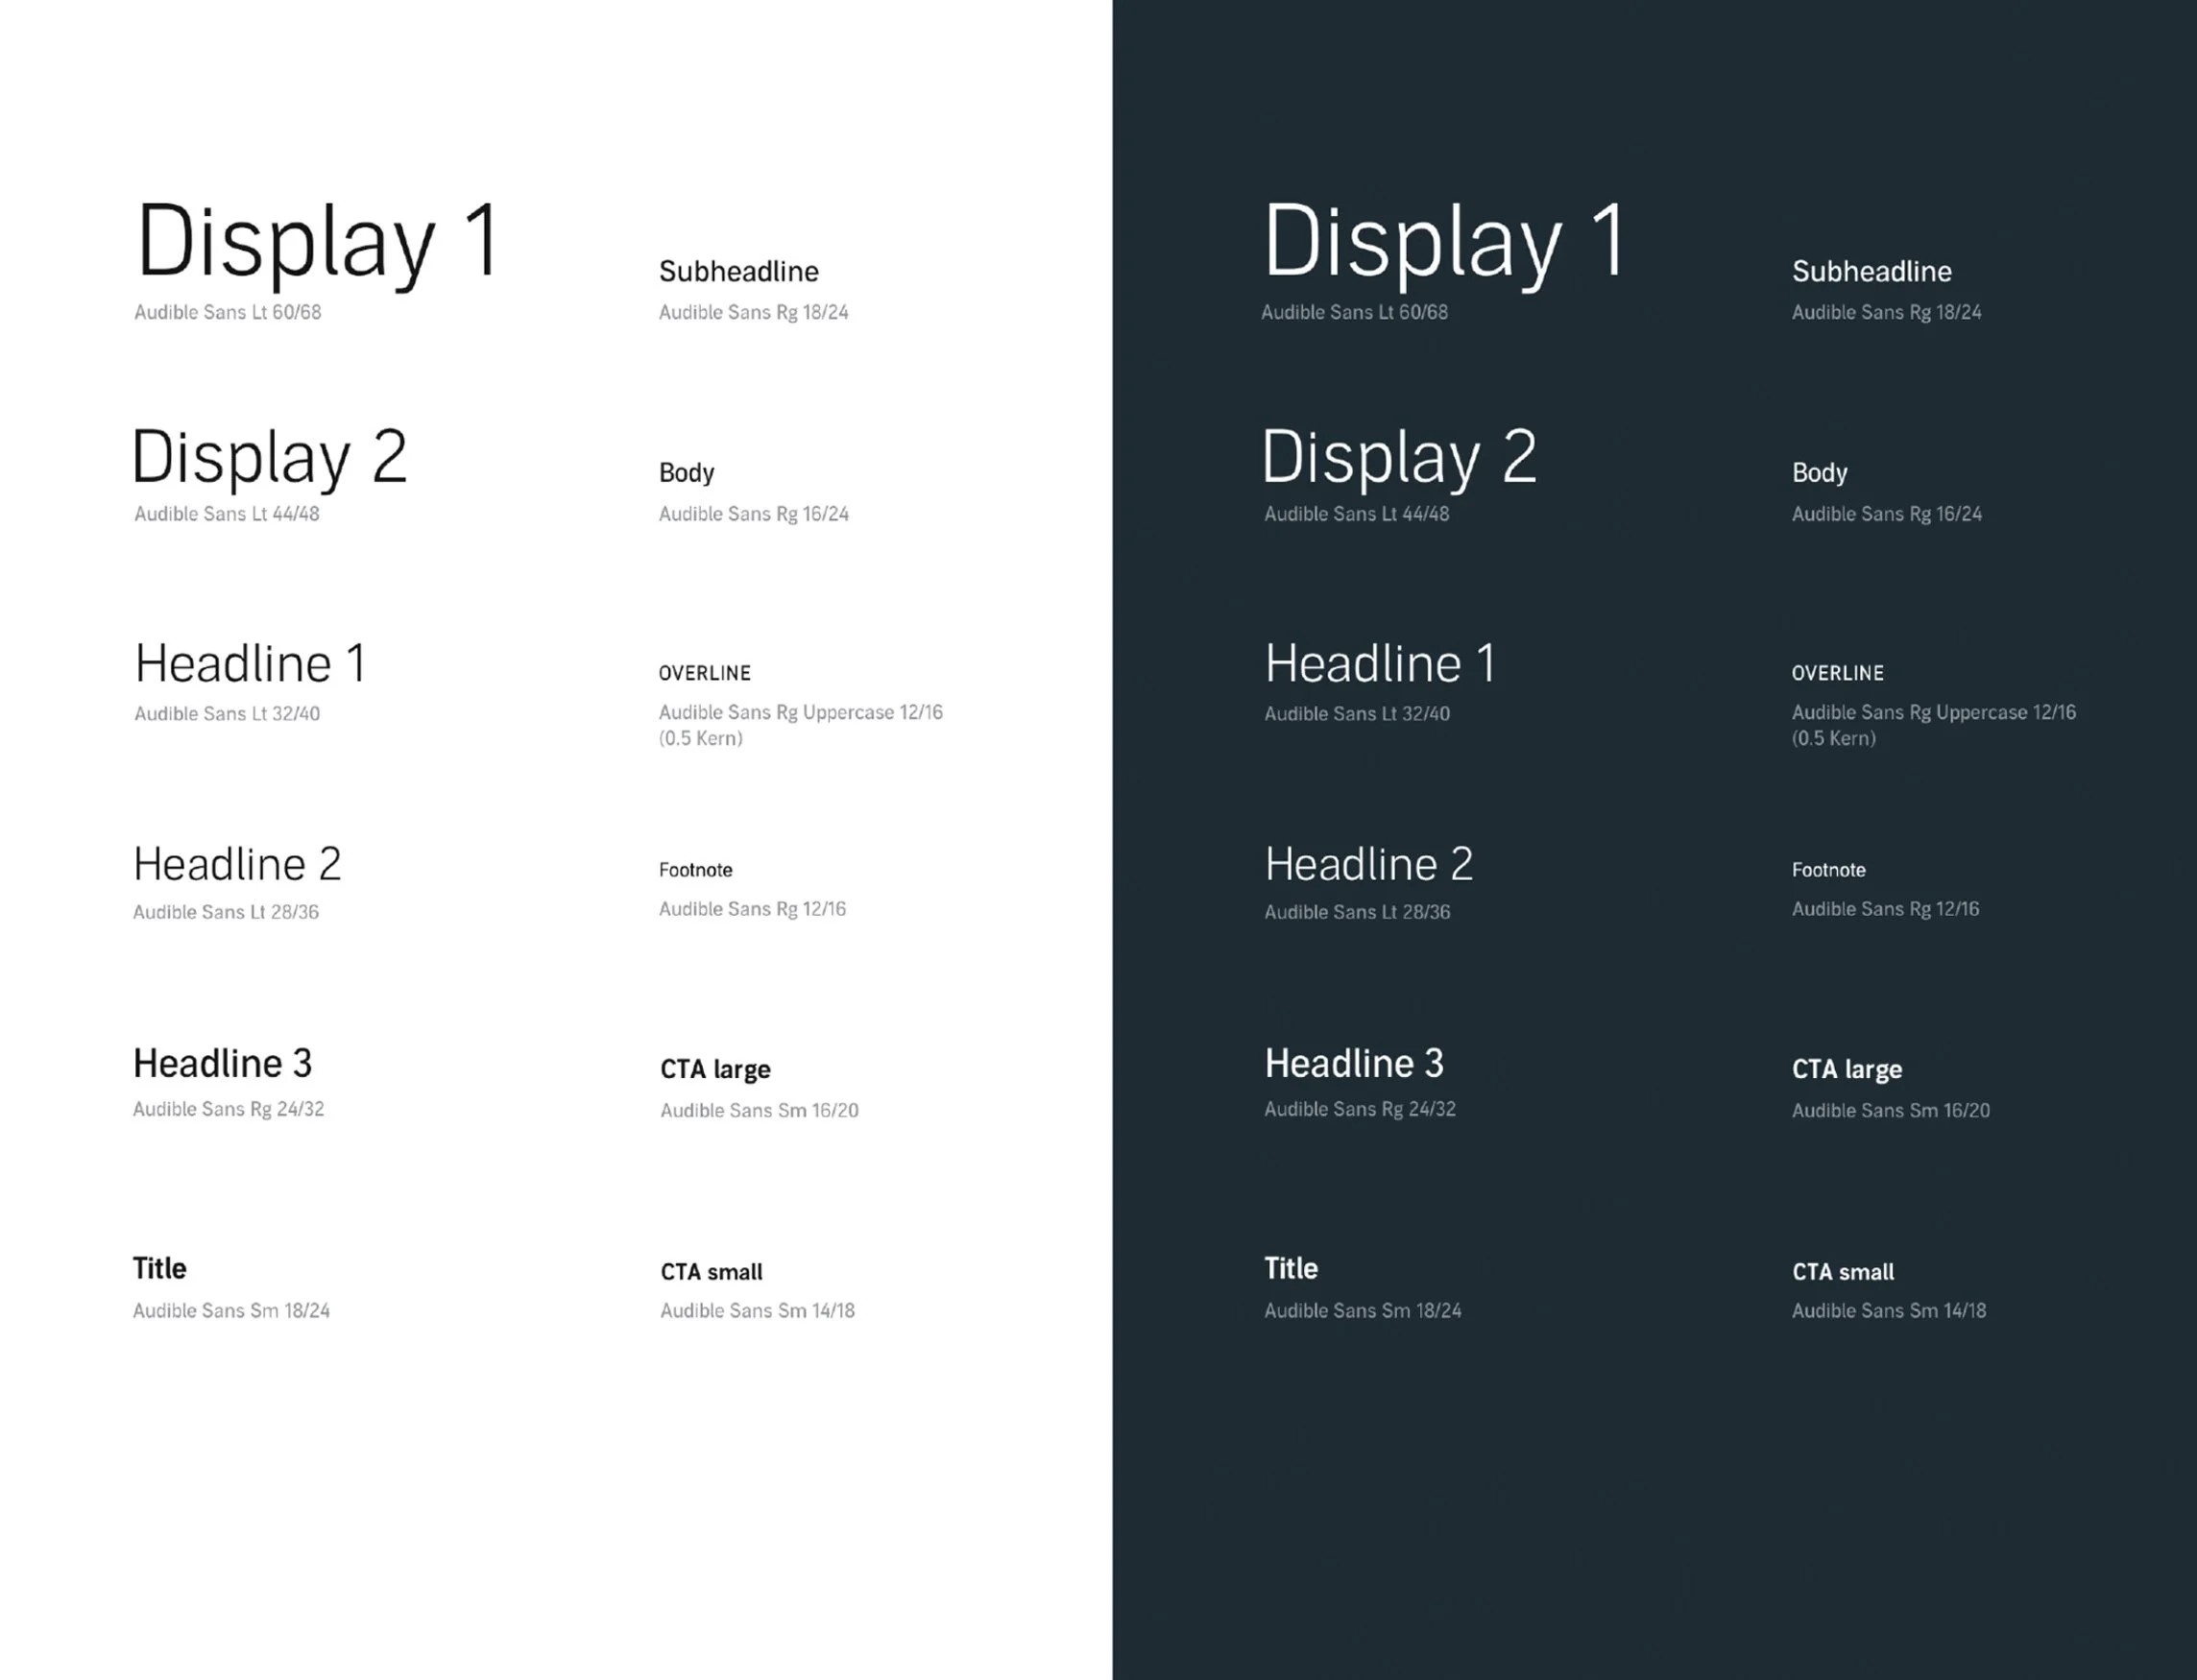Select 'Audible Sans Lt 60/68' on the white panel
The width and height of the screenshot is (2197, 1680).
click(x=228, y=312)
